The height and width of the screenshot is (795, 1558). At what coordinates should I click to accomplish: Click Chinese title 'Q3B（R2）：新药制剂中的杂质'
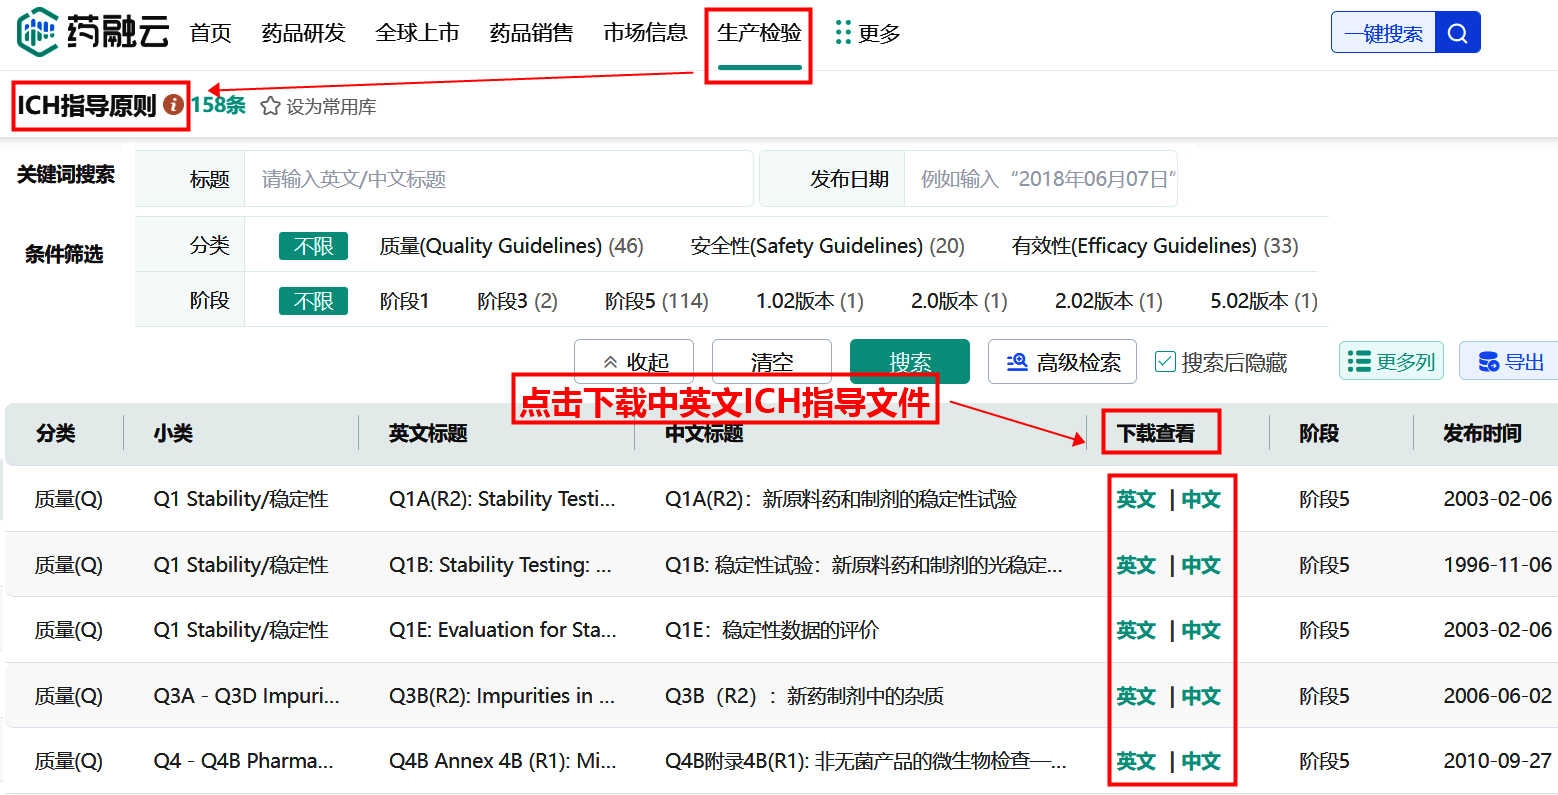(x=804, y=696)
